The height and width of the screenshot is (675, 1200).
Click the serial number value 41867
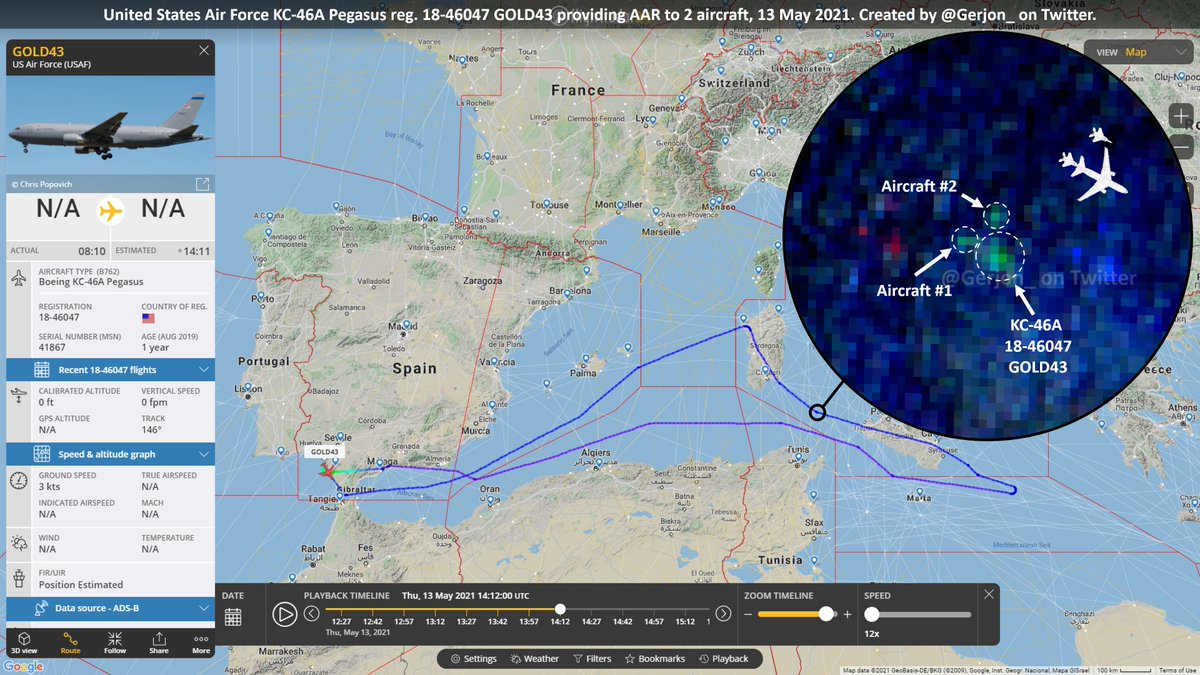click(52, 347)
